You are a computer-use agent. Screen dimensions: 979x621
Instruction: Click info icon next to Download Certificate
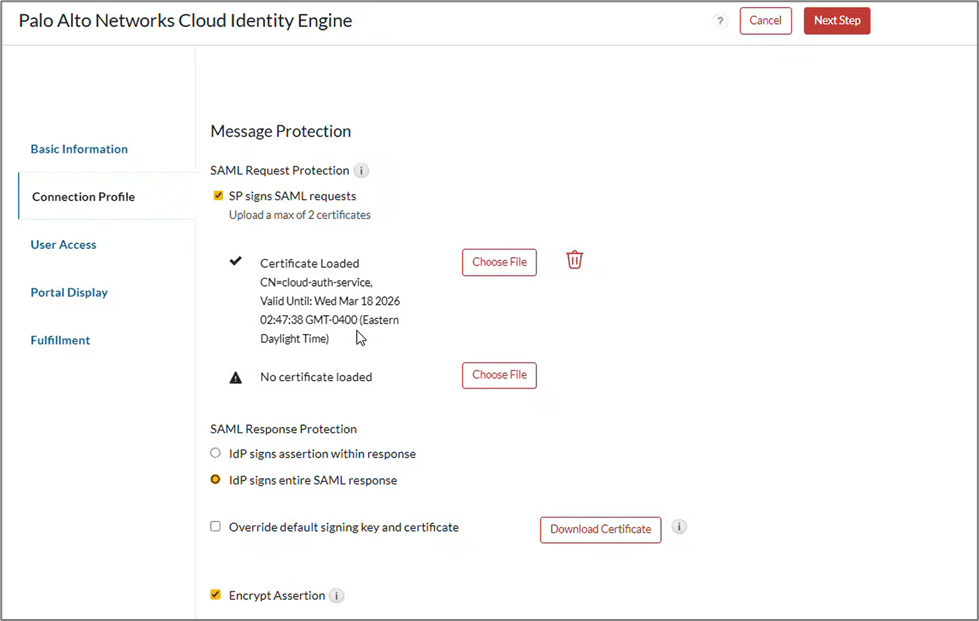pos(679,527)
